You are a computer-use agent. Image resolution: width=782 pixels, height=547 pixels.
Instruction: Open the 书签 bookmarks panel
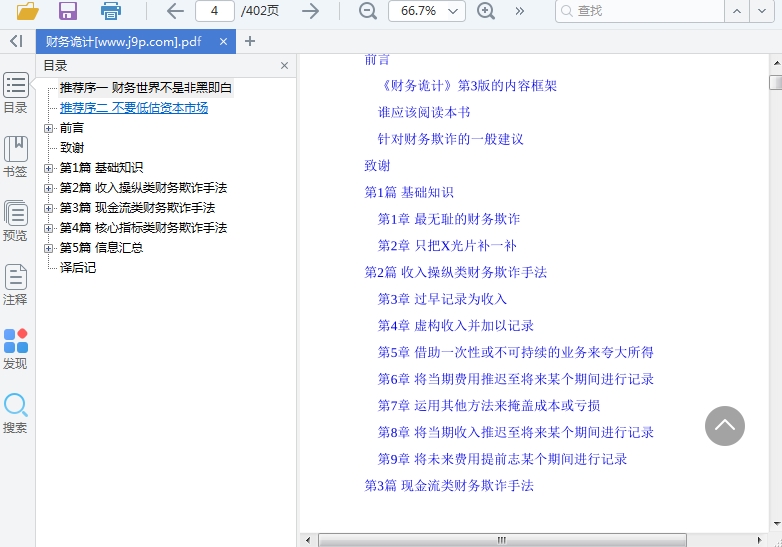(x=15, y=157)
